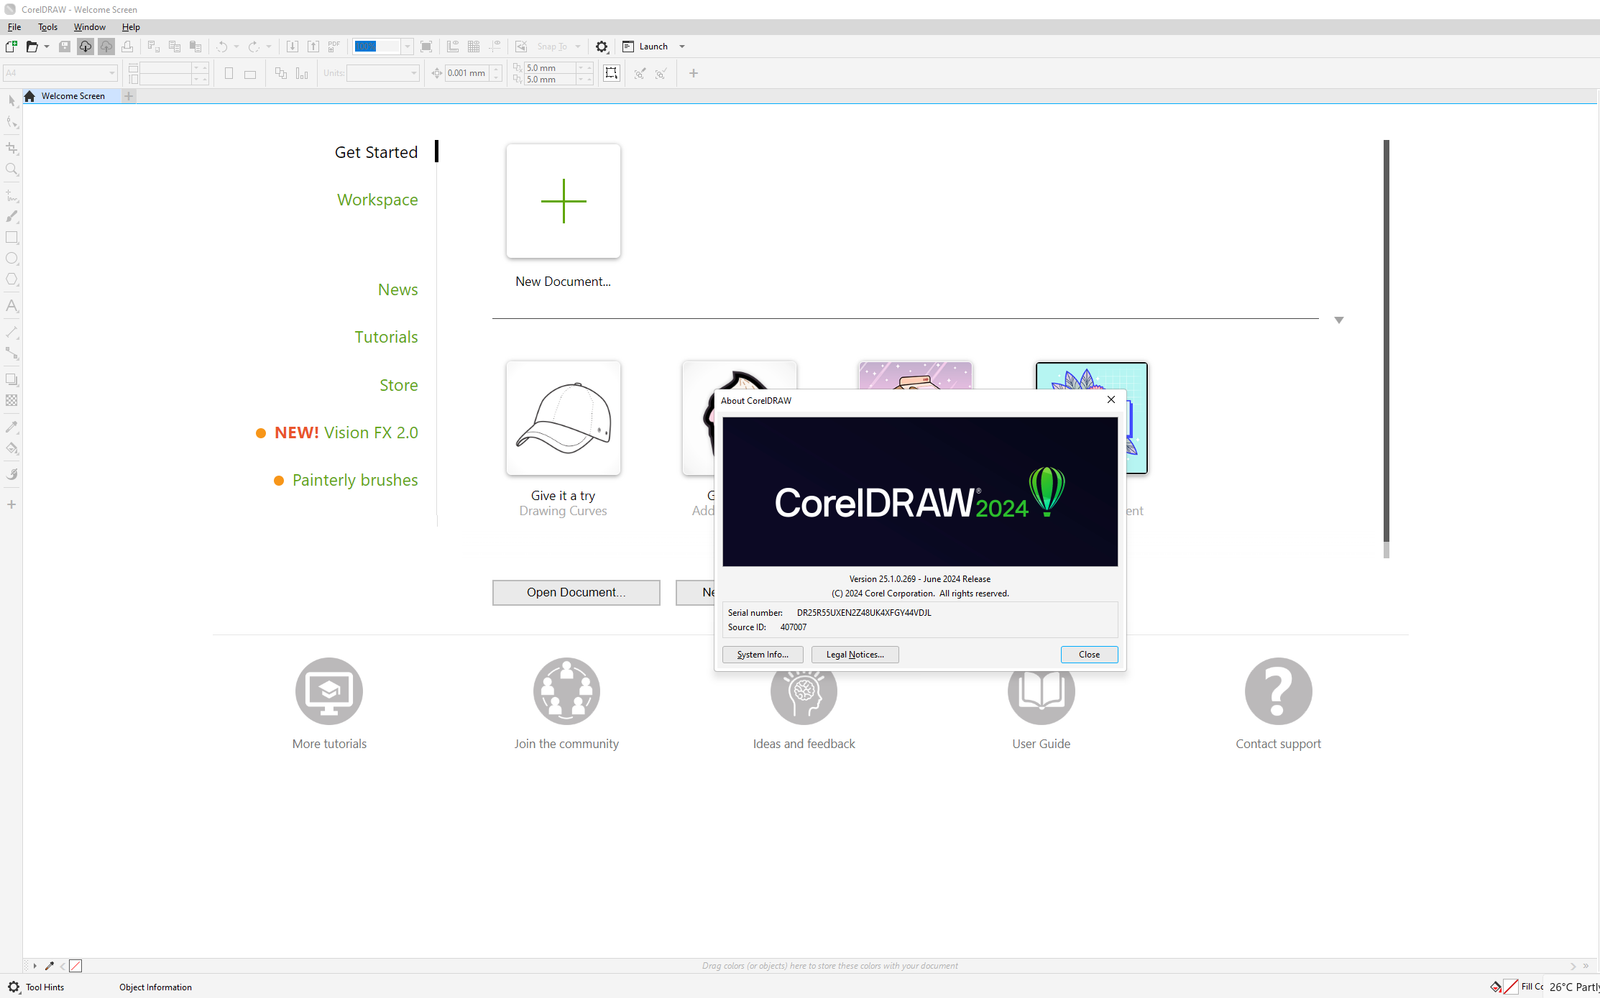Expand the Open button dropdown arrow
The height and width of the screenshot is (998, 1600).
click(x=46, y=47)
